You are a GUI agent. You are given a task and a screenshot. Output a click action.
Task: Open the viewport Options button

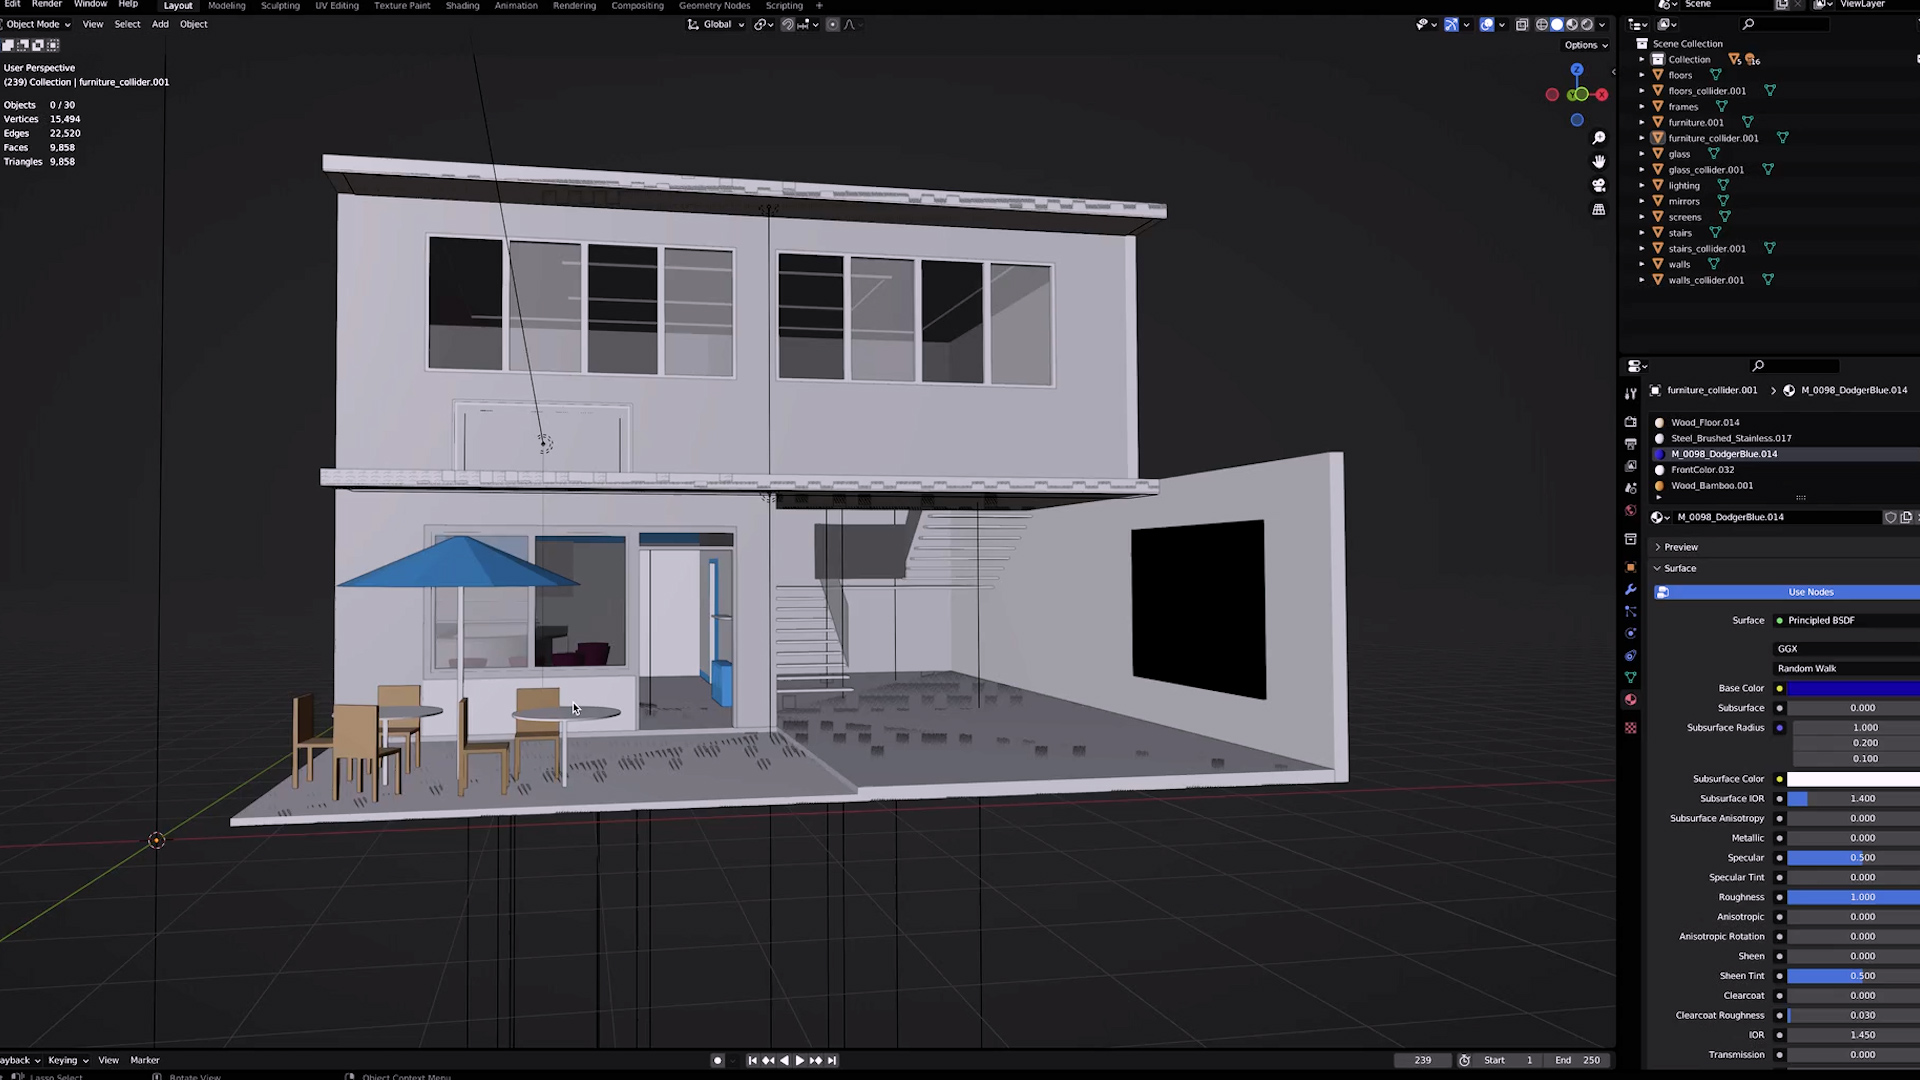(1585, 45)
